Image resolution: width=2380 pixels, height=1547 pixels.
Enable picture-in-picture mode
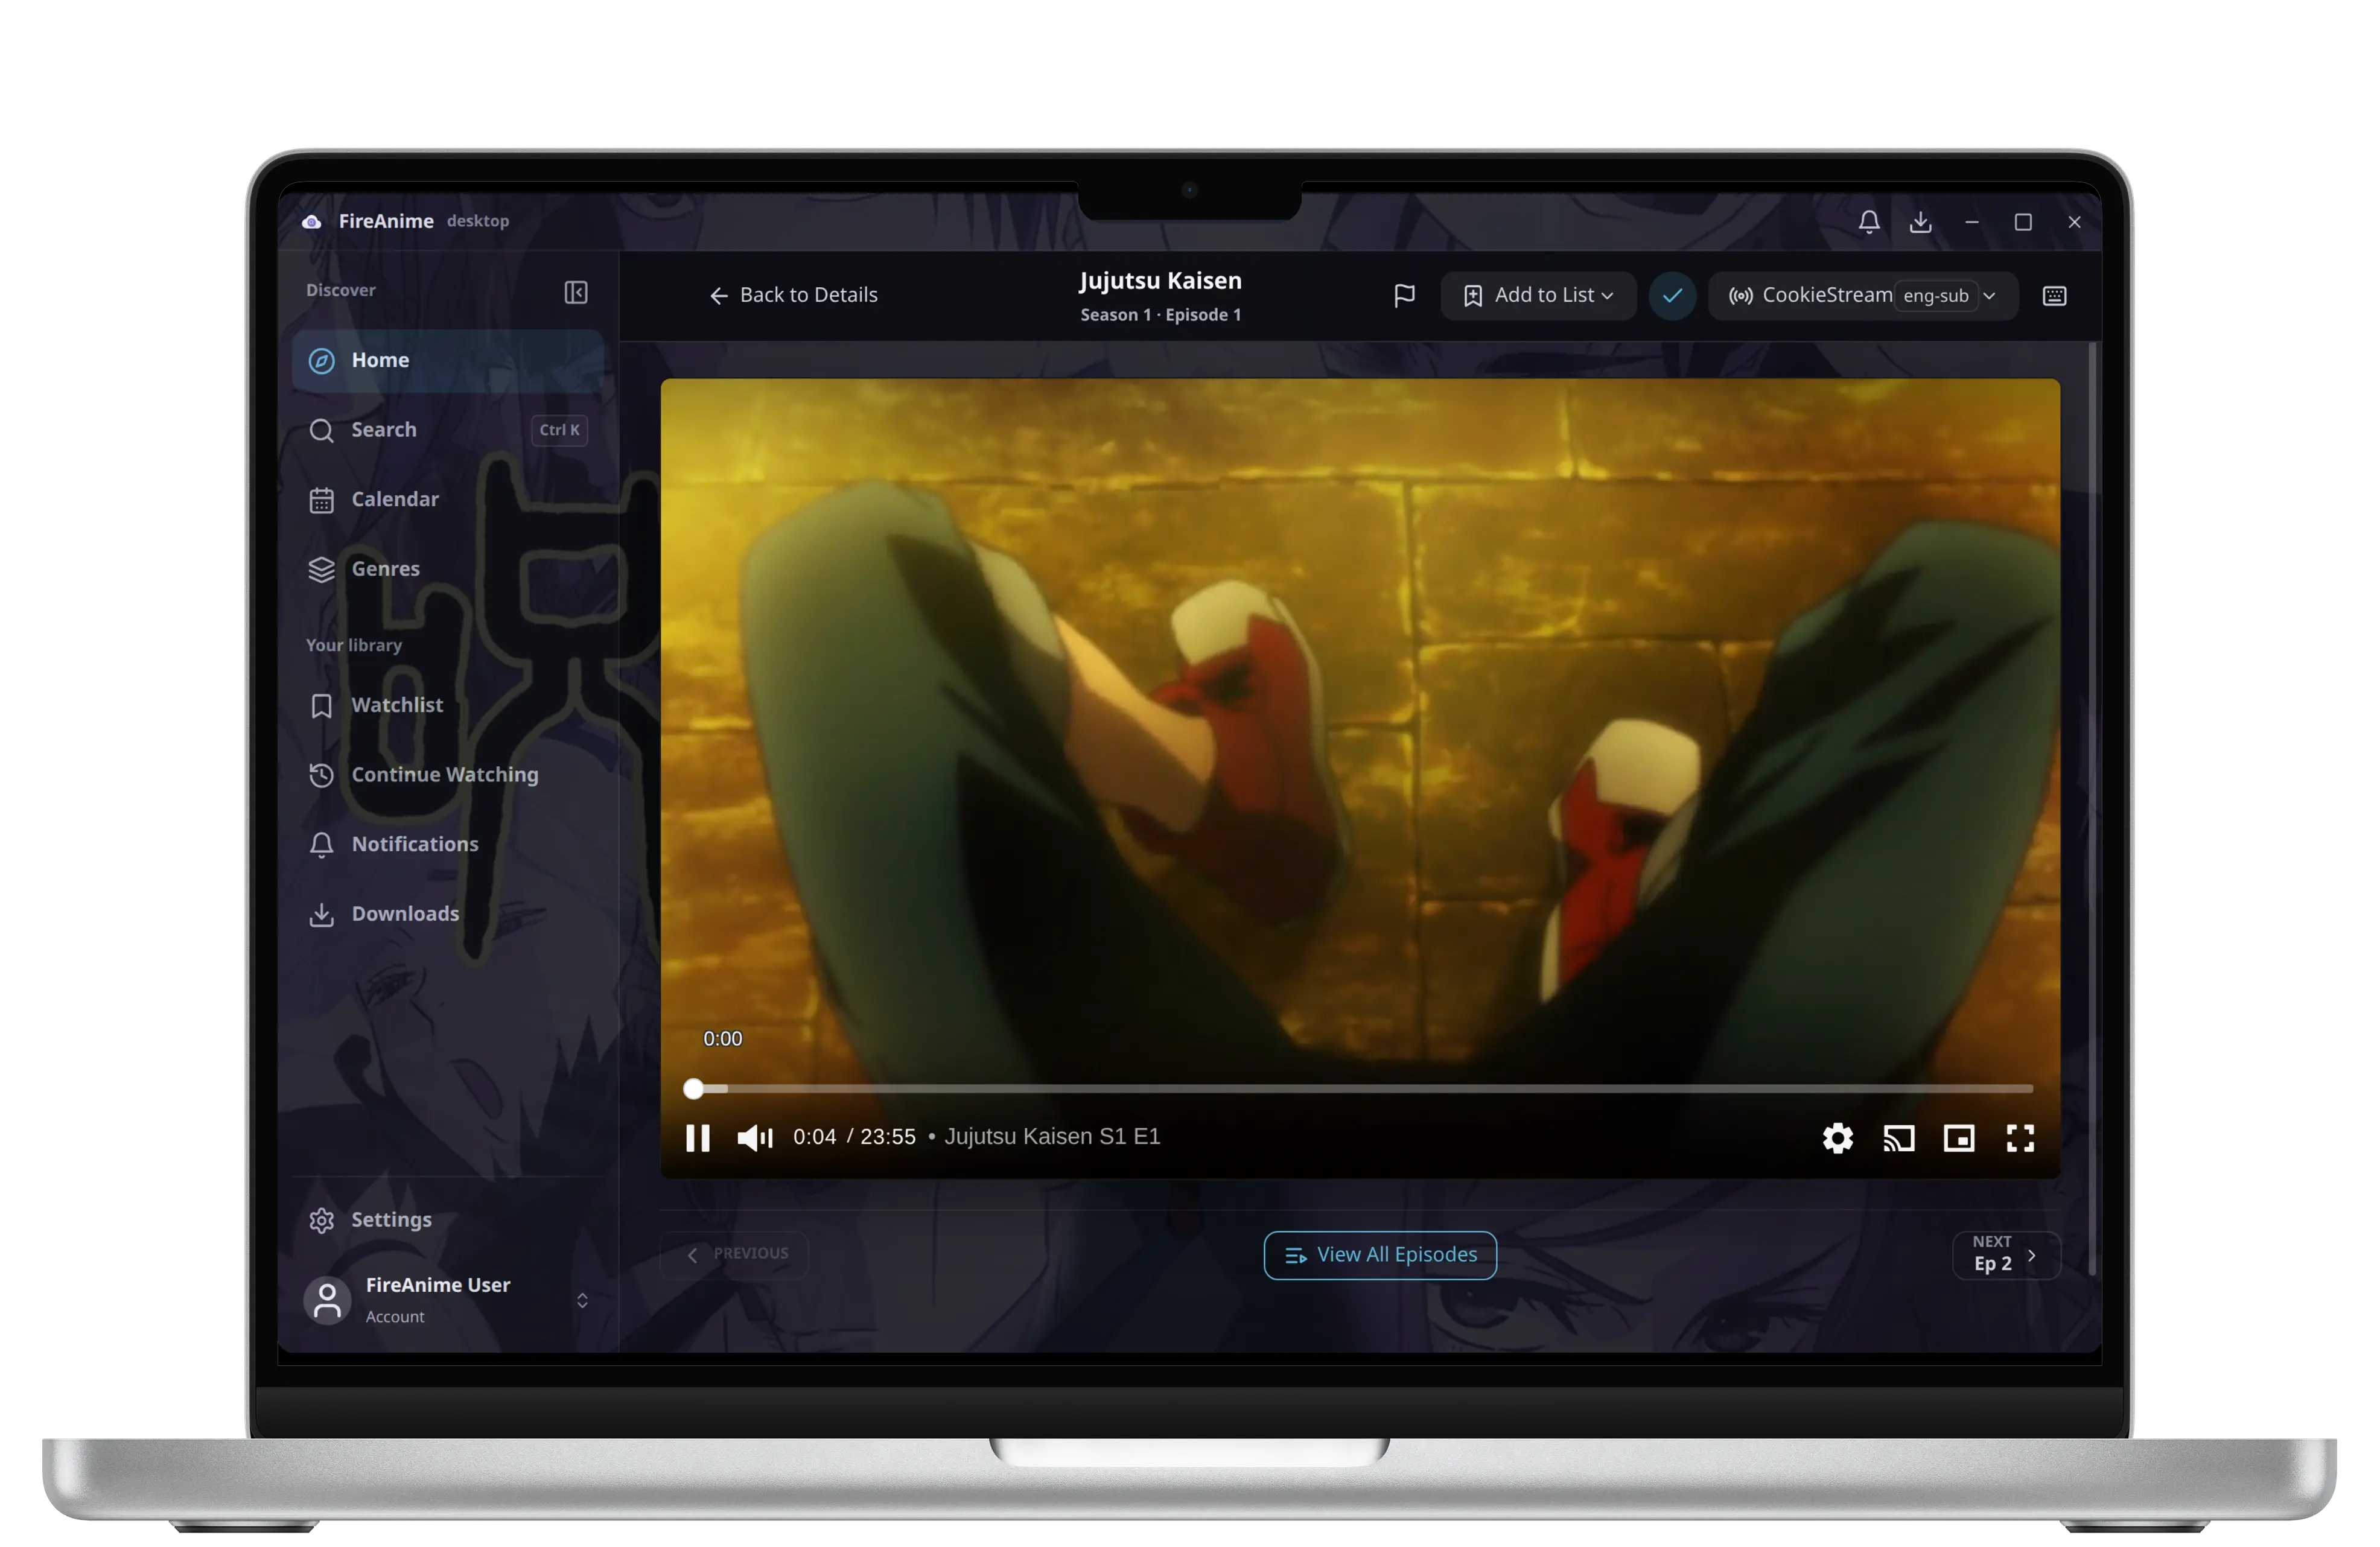[x=1958, y=1137]
